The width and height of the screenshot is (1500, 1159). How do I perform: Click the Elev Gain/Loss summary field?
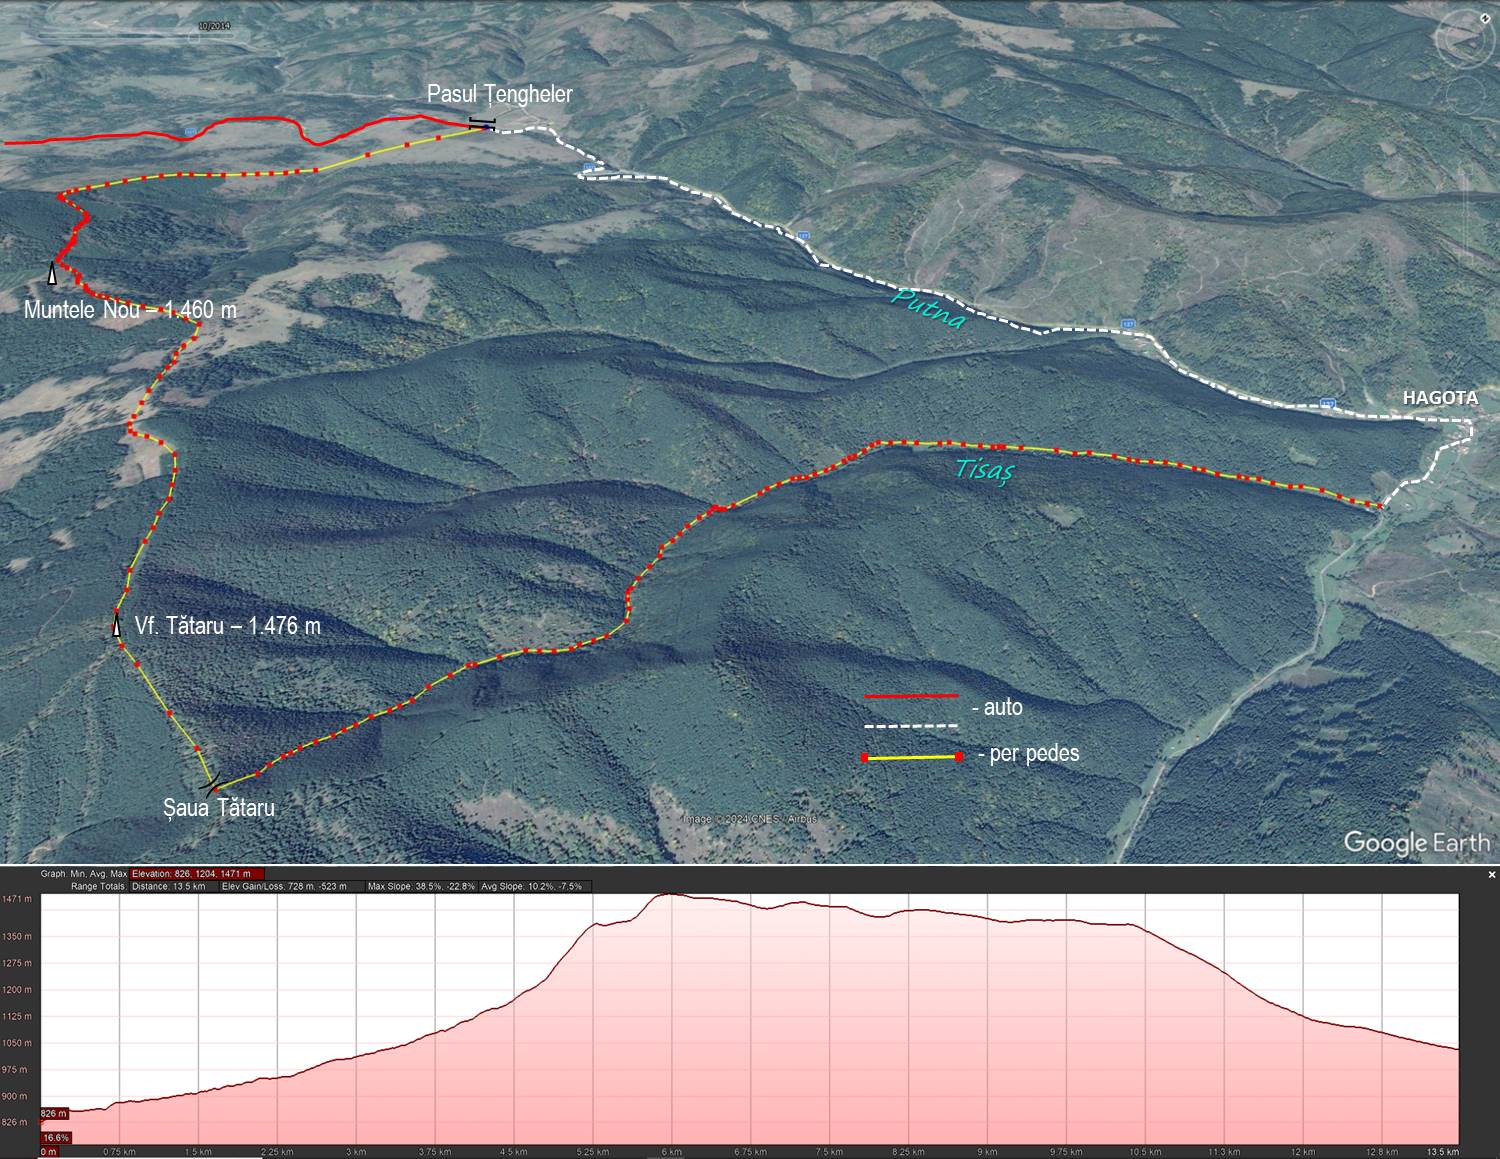[x=284, y=887]
